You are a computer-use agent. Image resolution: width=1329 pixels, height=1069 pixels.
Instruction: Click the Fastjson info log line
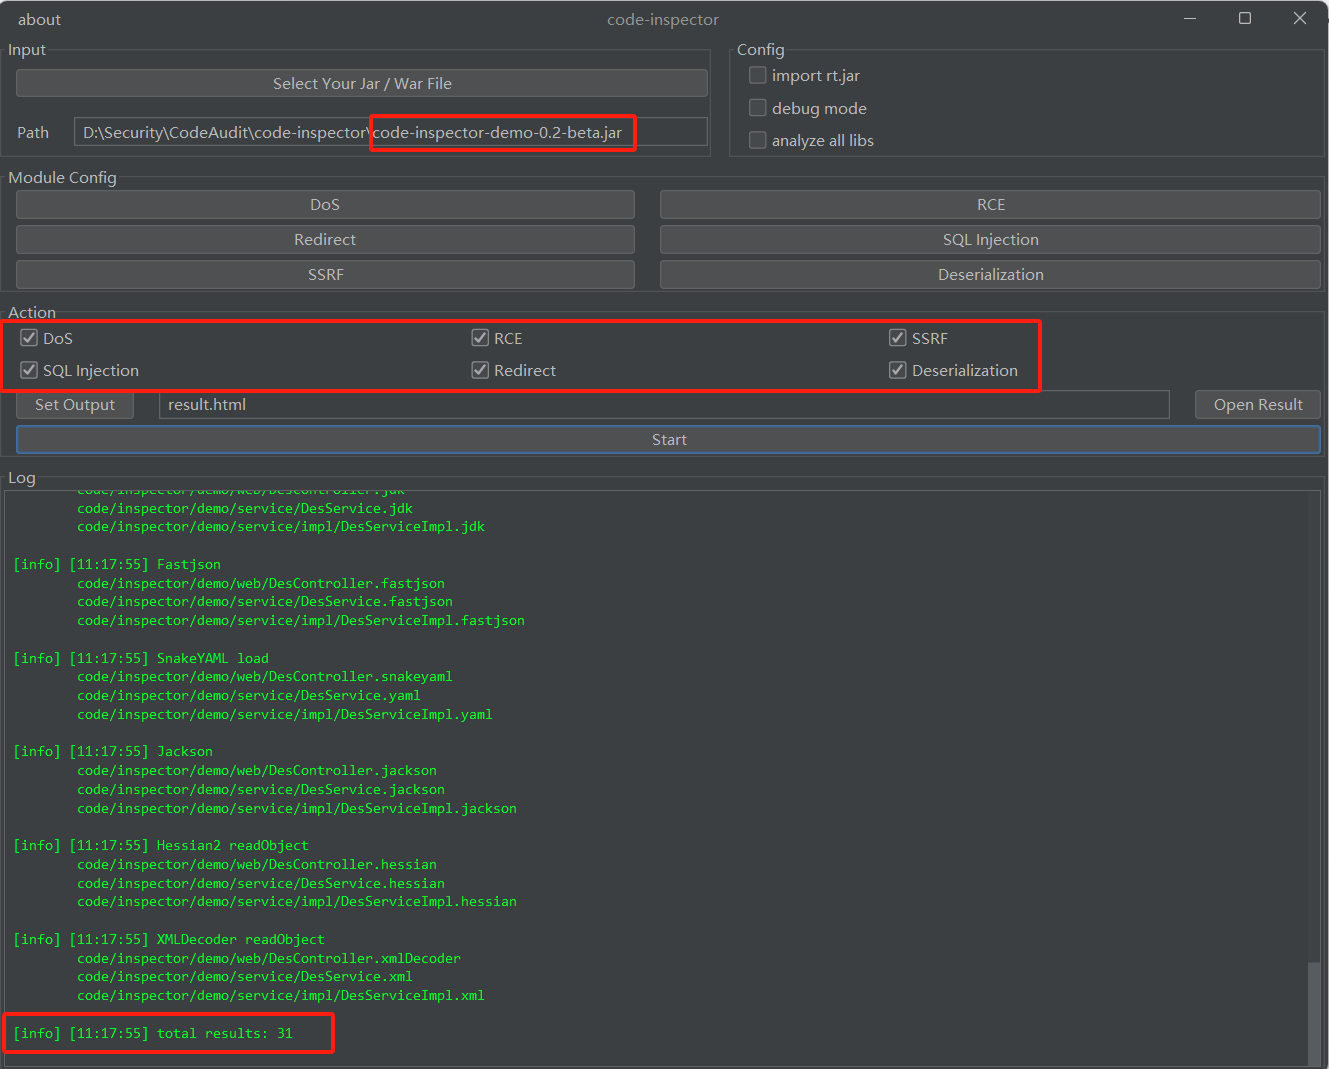[117, 565]
